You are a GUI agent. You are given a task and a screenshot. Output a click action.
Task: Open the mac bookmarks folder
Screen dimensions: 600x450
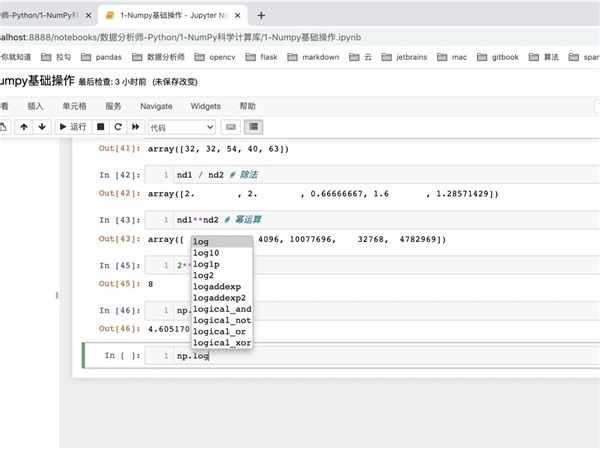click(452, 57)
